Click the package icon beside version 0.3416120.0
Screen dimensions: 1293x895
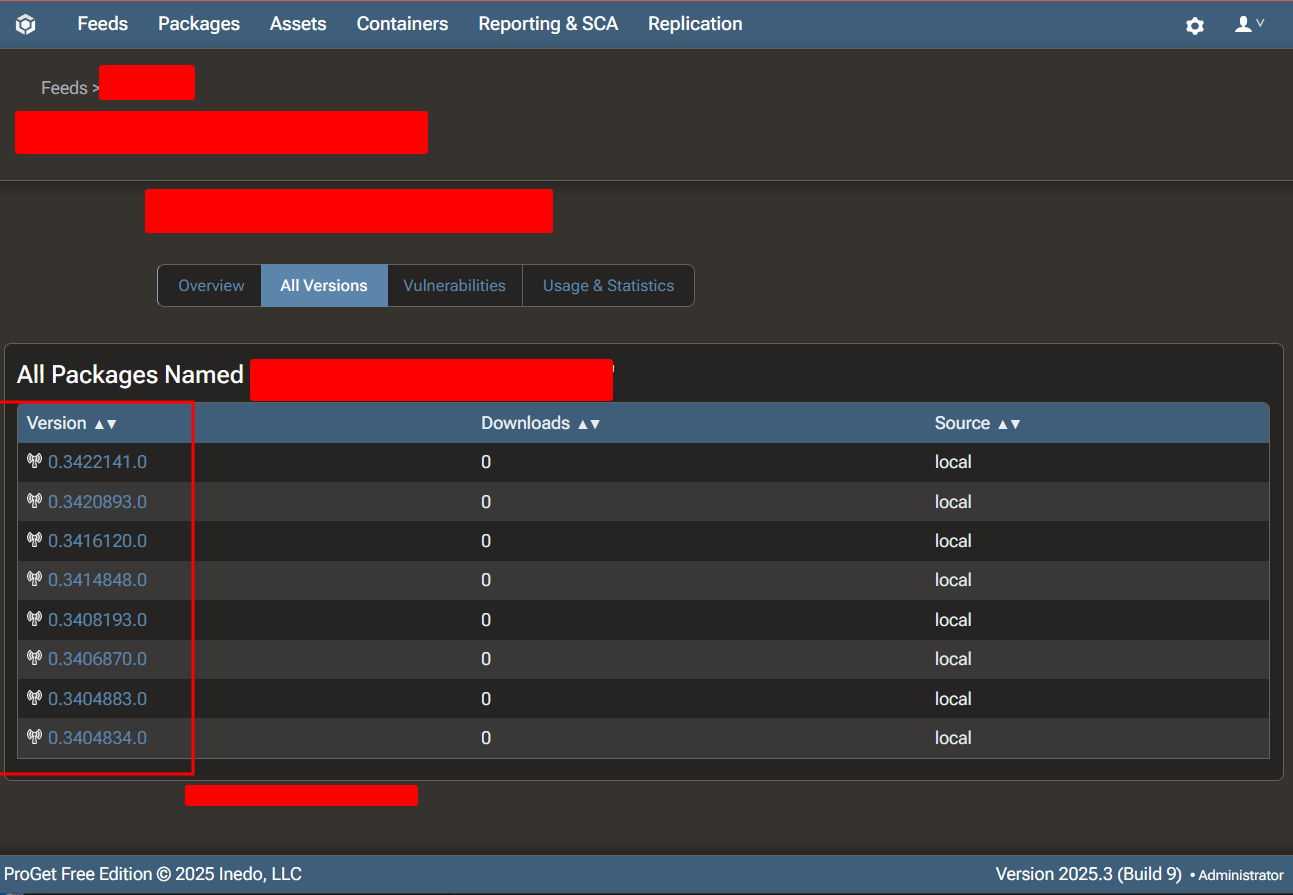[x=34, y=540]
